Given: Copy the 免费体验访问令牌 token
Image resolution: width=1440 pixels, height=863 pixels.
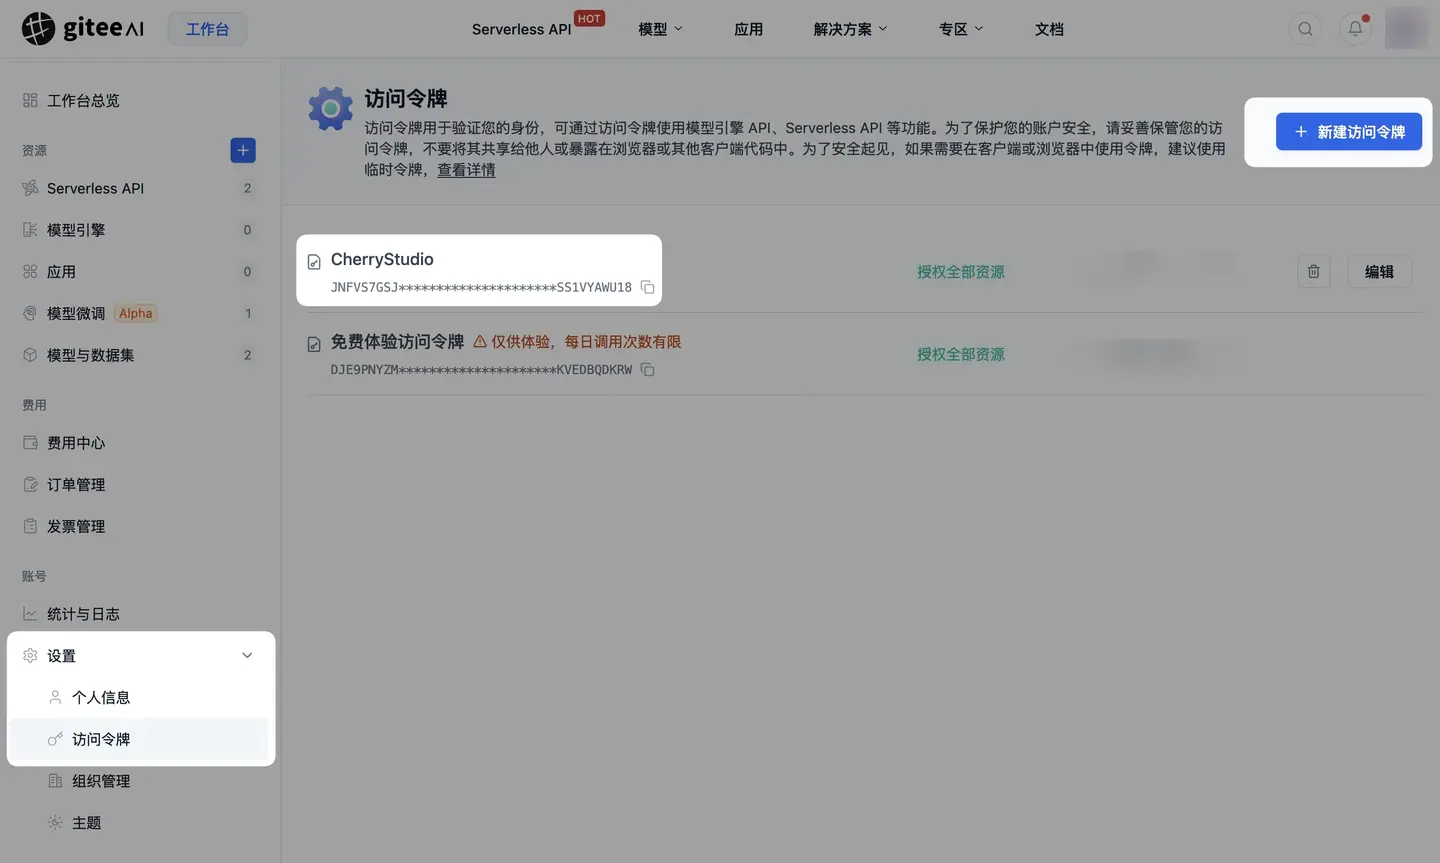Looking at the screenshot, I should point(647,370).
